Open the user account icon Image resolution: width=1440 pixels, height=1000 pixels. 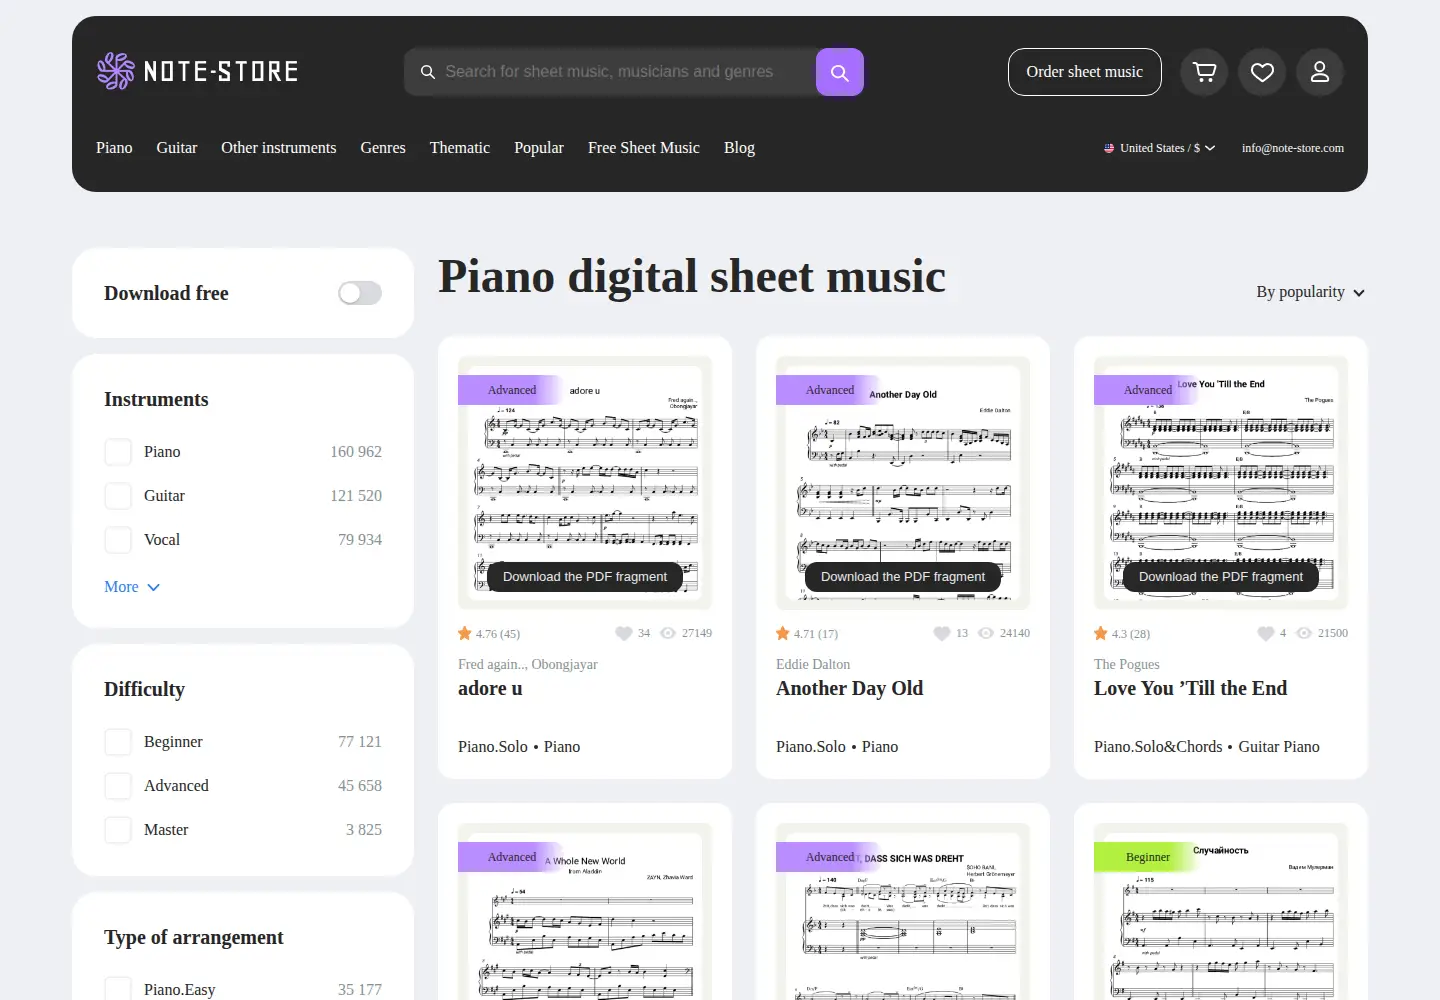[1320, 72]
